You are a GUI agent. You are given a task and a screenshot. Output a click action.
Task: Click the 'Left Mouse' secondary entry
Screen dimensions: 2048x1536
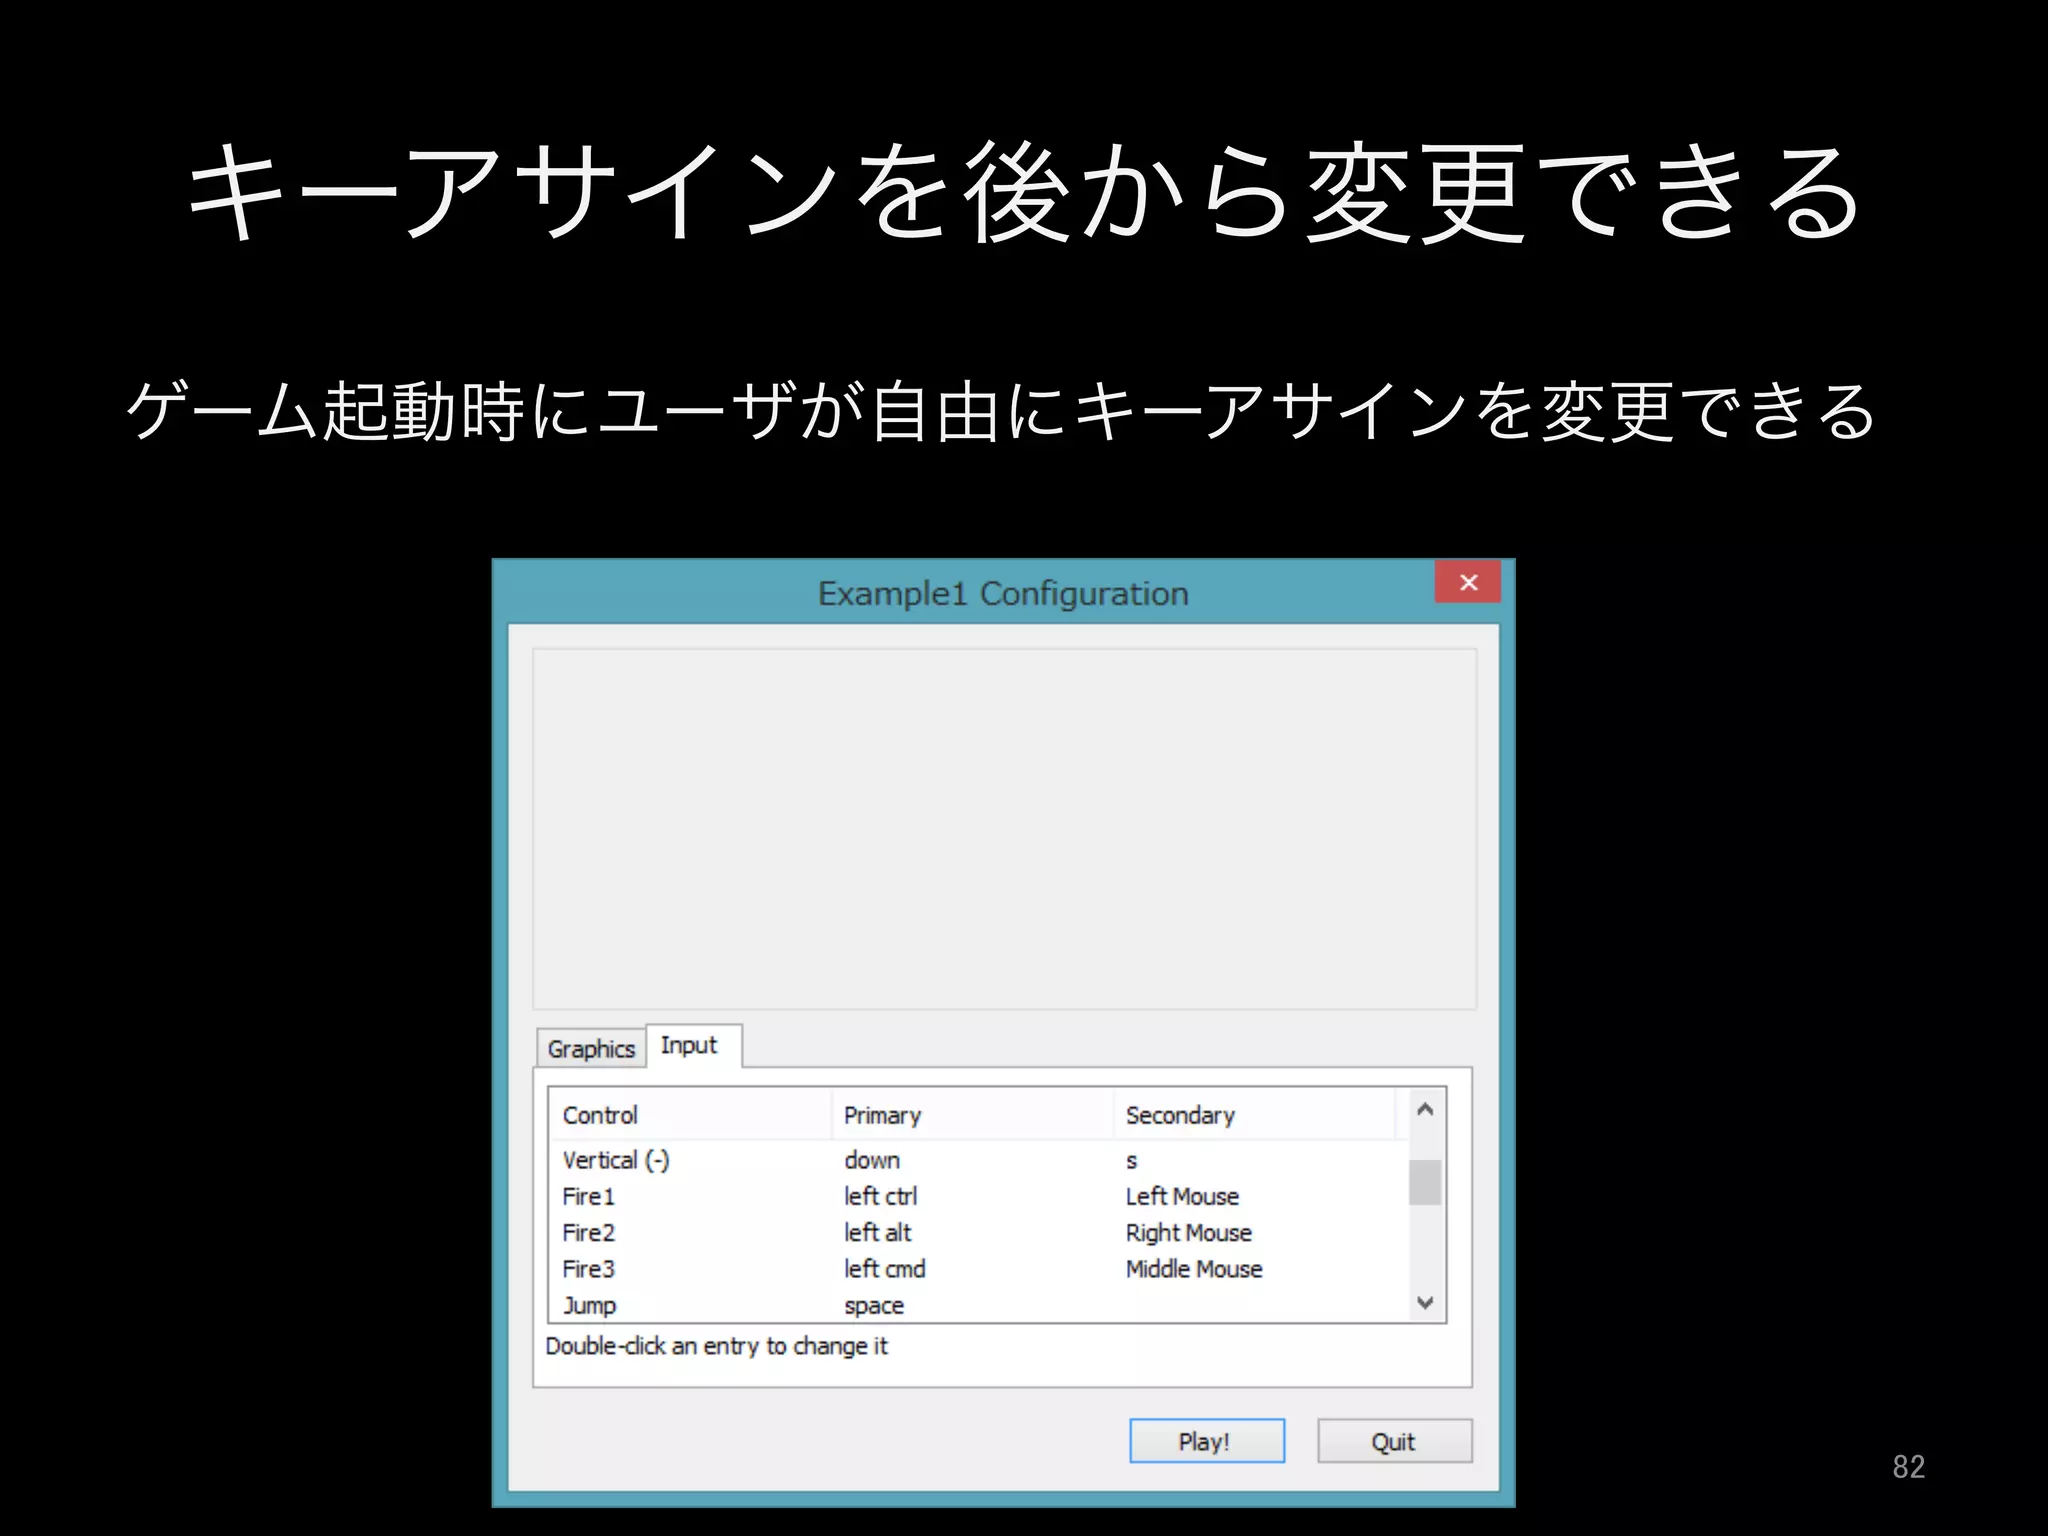point(1182,1196)
